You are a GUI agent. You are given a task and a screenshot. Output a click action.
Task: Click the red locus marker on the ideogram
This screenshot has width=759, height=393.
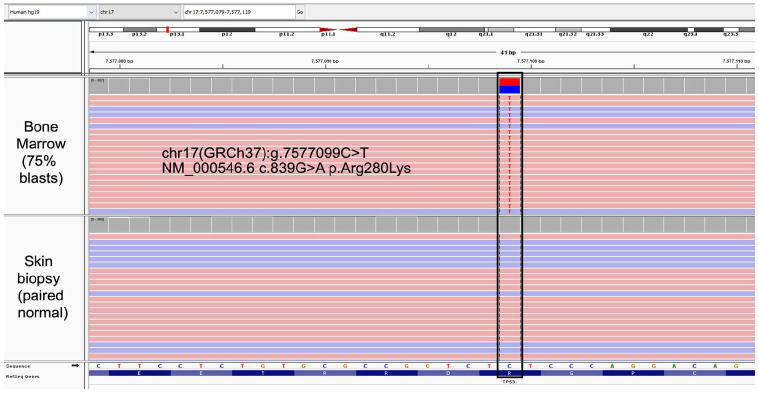tap(167, 30)
